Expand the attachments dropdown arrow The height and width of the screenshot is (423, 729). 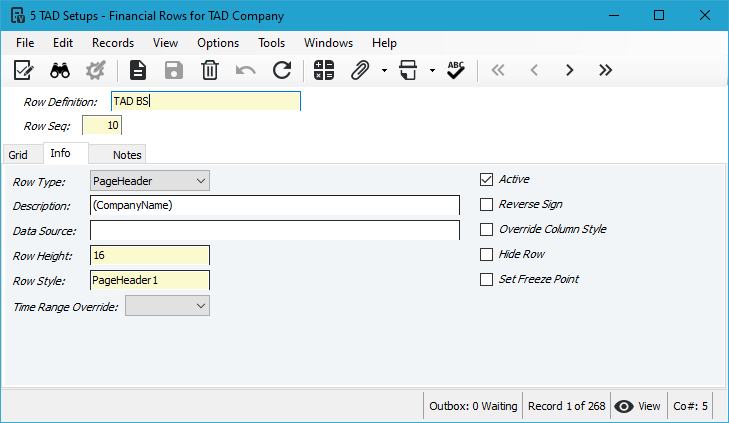[384, 71]
